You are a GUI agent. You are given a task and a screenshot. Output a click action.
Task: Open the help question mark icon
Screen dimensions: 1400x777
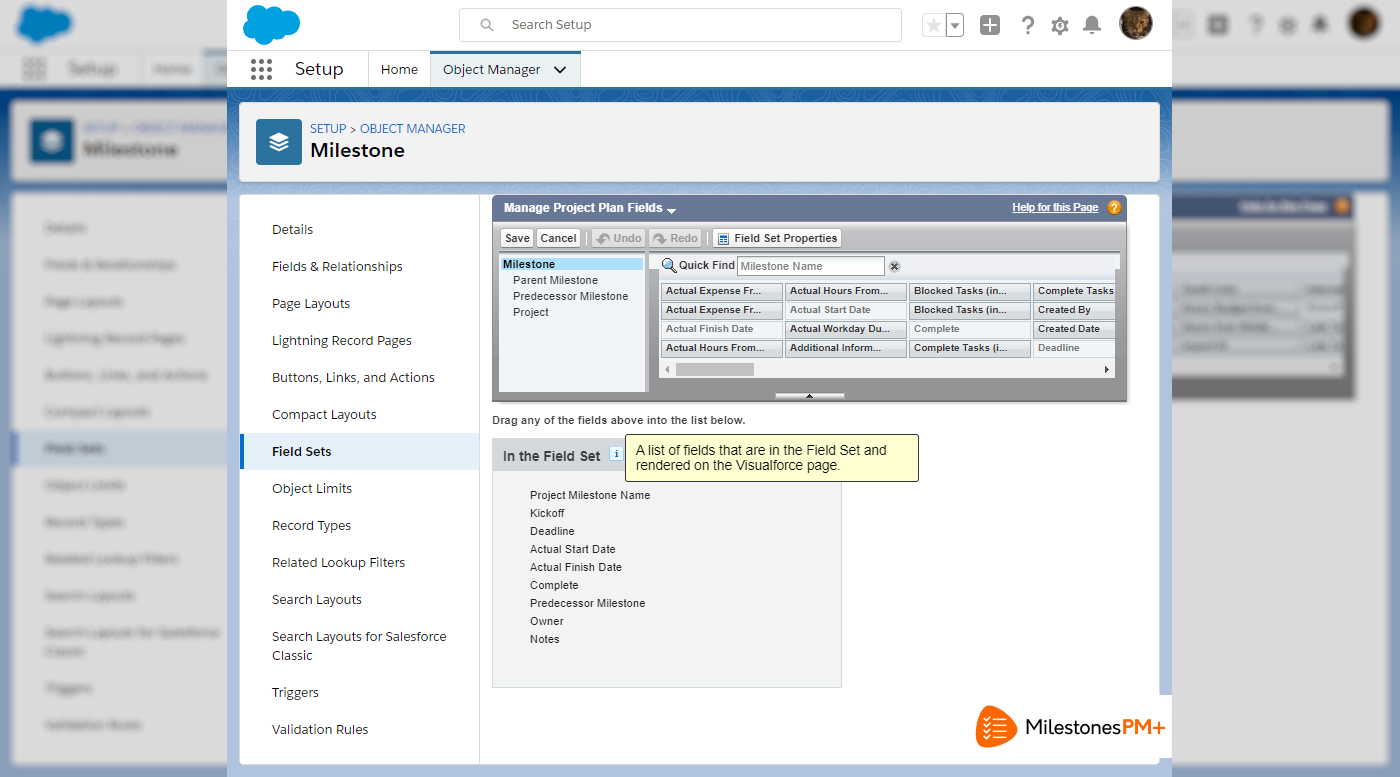pyautogui.click(x=1027, y=25)
